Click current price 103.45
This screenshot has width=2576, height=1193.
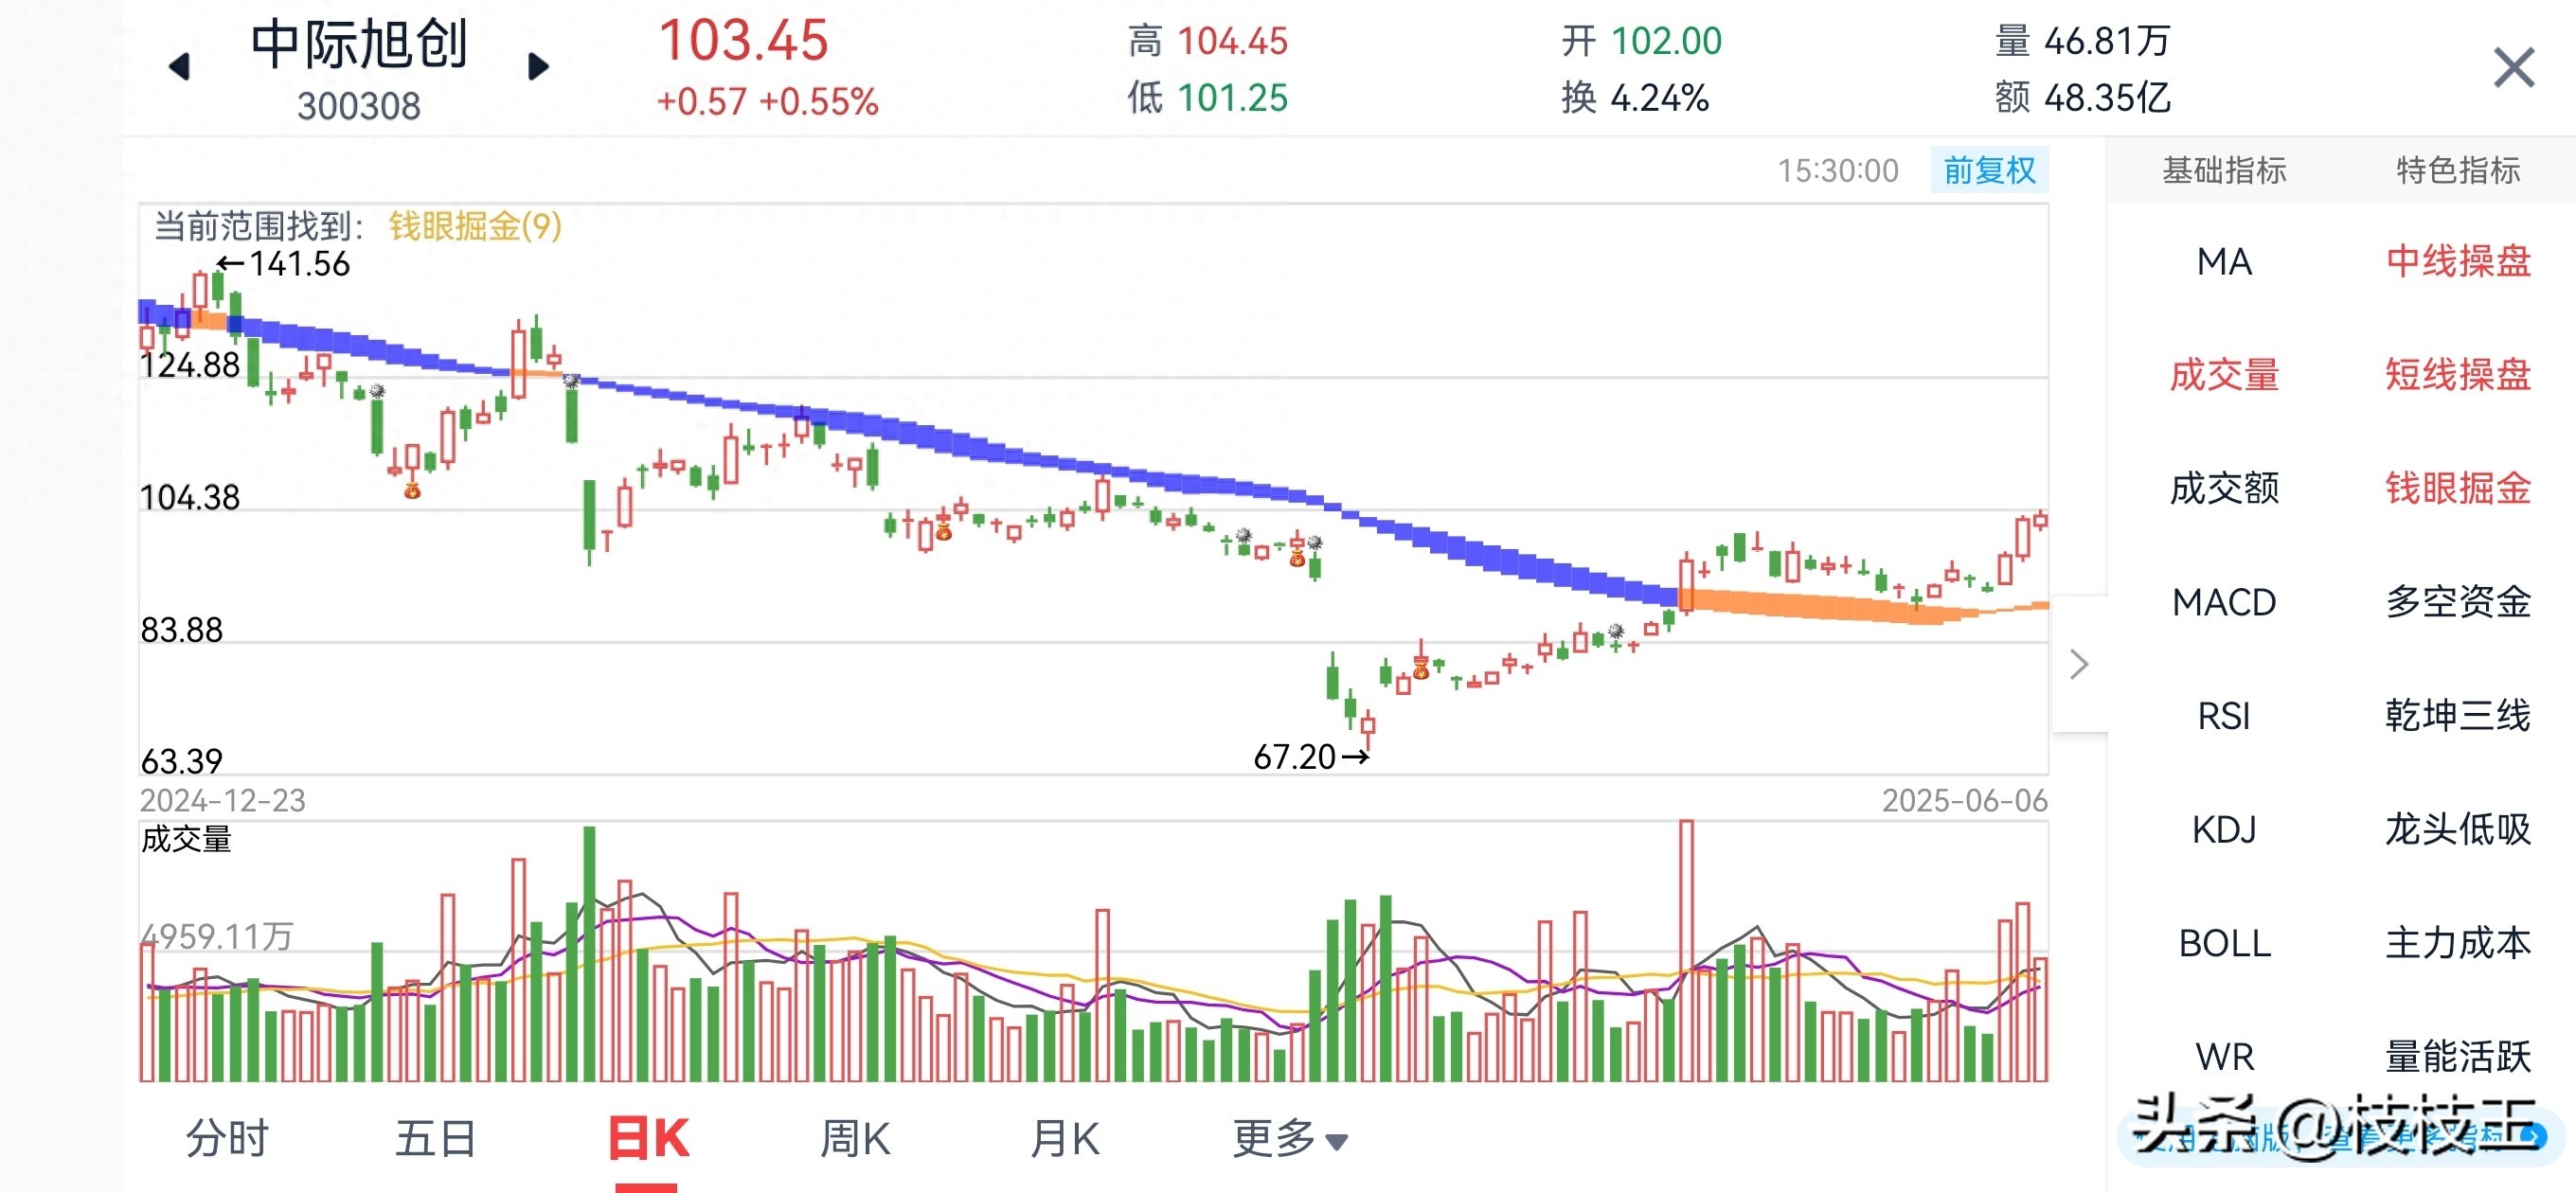(x=743, y=41)
